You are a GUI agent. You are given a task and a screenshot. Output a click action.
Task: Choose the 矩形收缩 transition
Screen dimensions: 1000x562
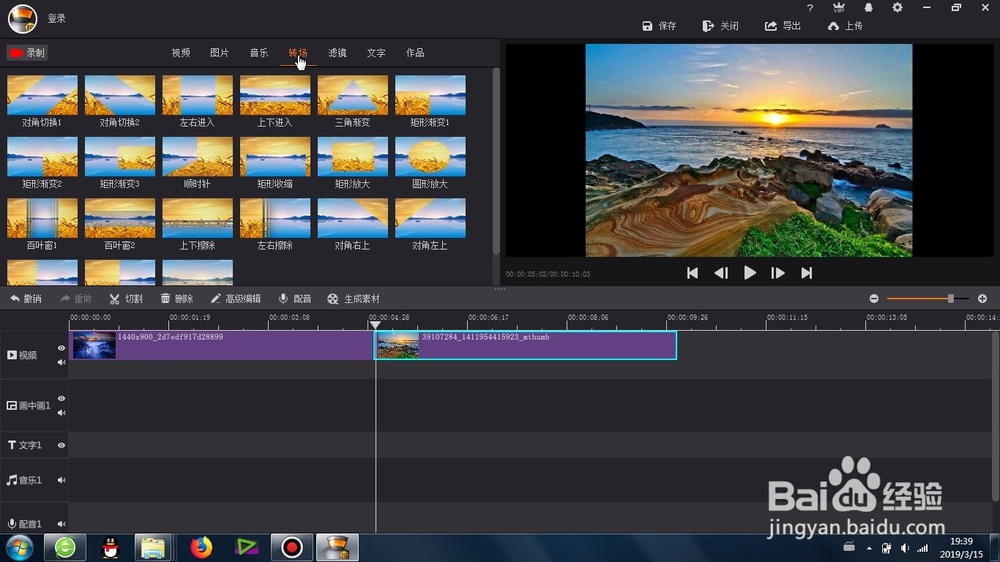tap(275, 156)
